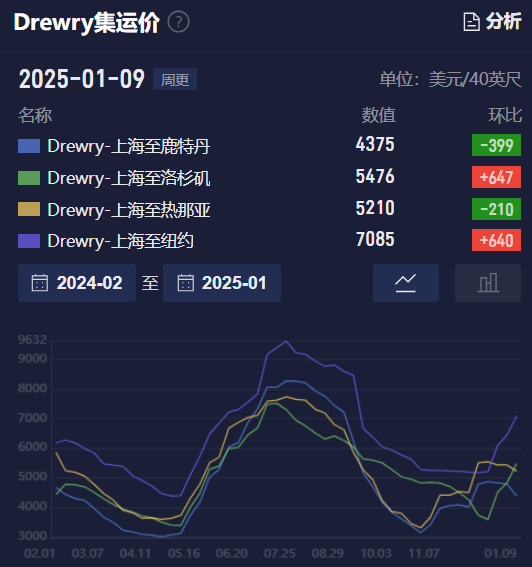Open start date picker 2024-02
The height and width of the screenshot is (567, 532).
[x=77, y=283]
